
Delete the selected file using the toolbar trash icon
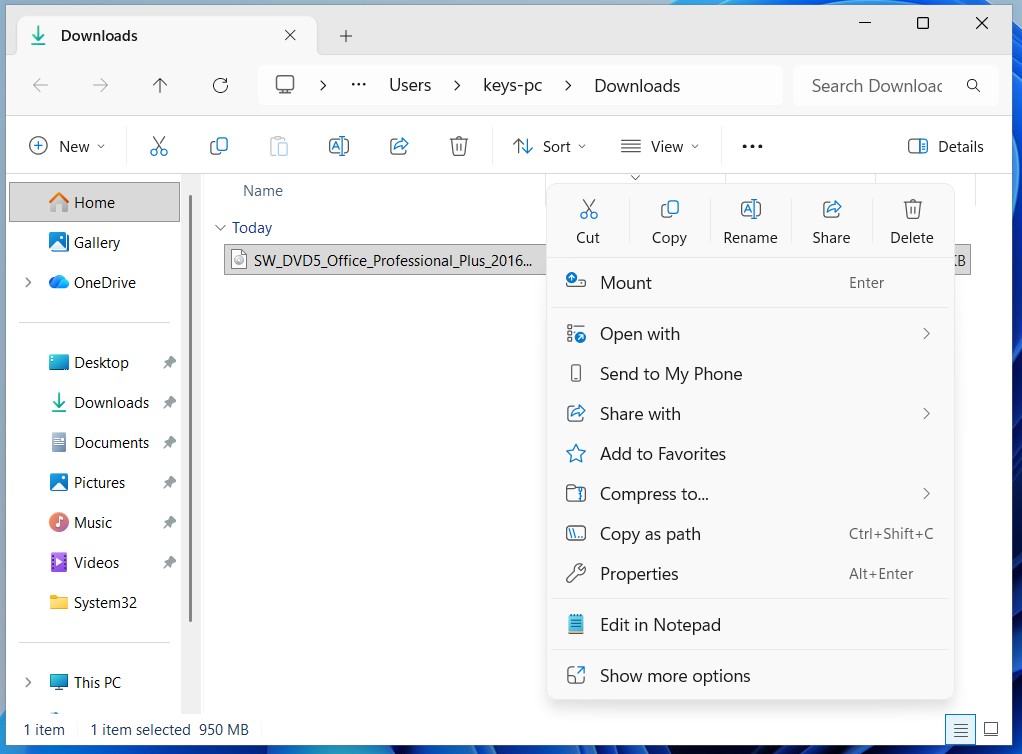458,146
